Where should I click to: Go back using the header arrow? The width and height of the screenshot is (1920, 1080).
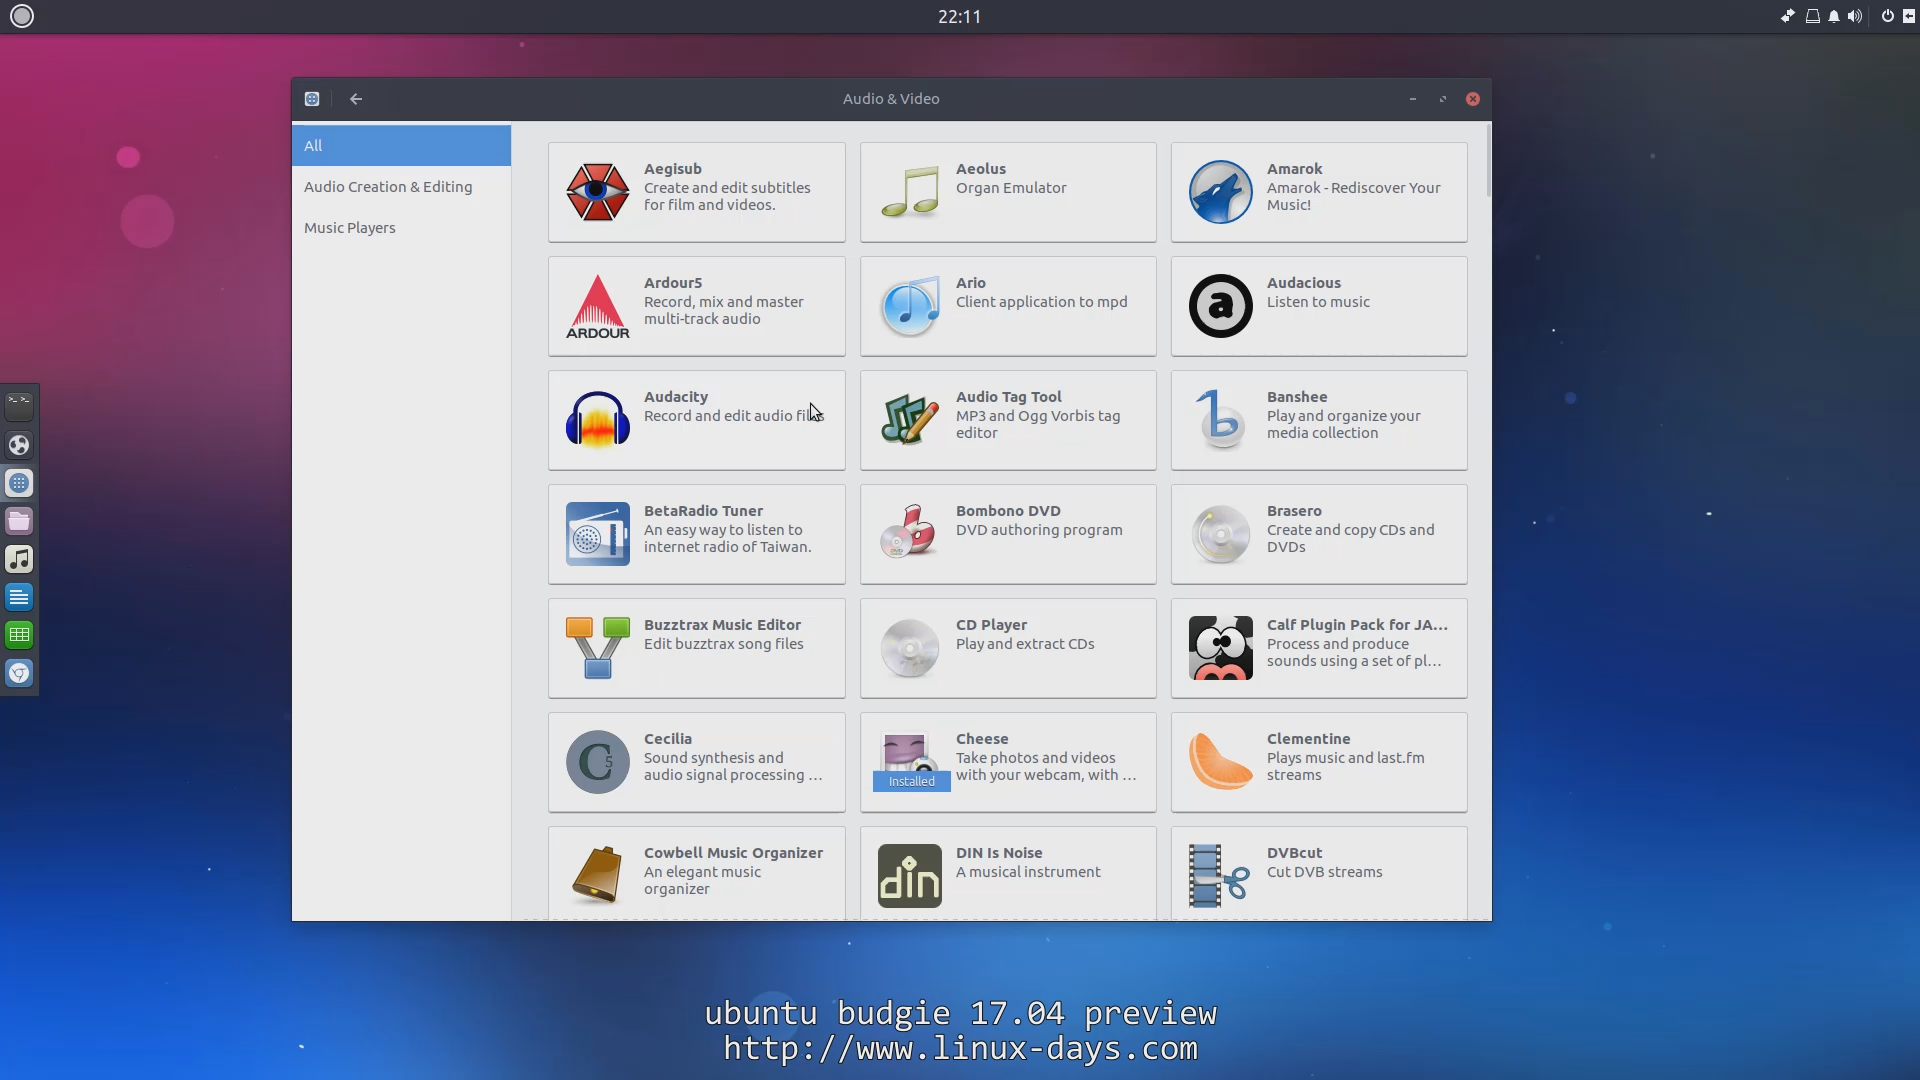(x=356, y=99)
